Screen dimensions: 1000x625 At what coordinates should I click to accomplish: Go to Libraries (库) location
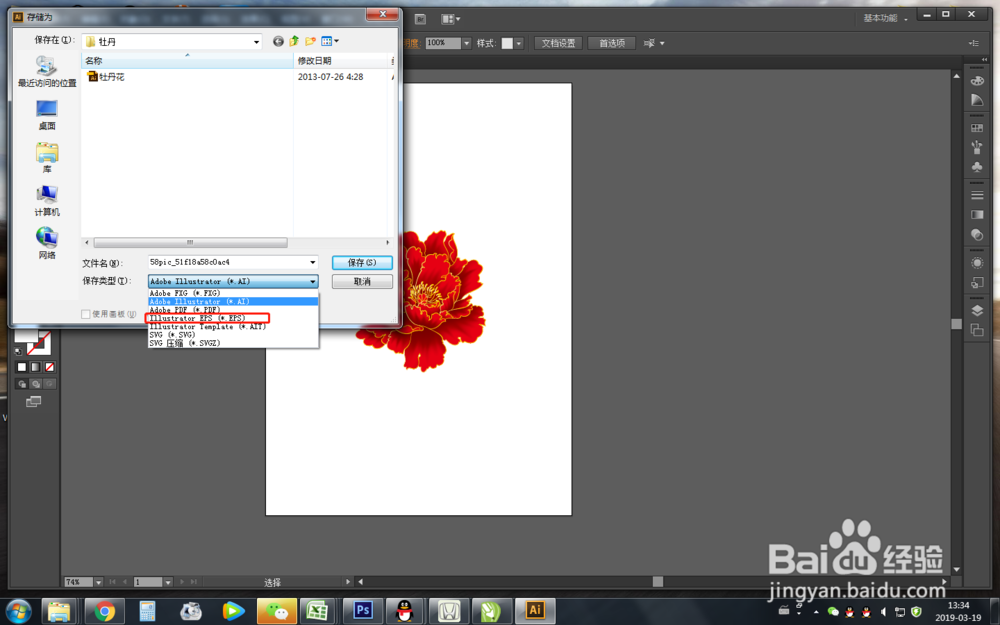click(x=47, y=158)
